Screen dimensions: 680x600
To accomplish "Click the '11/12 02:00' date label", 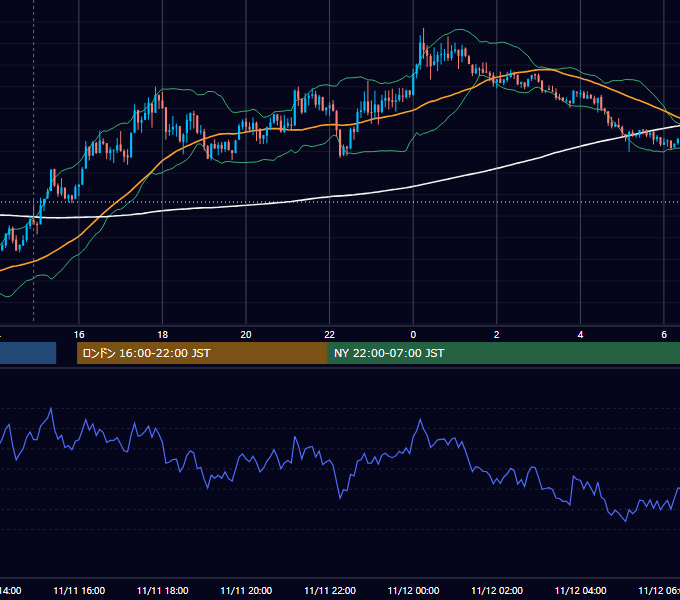I will (x=497, y=590).
